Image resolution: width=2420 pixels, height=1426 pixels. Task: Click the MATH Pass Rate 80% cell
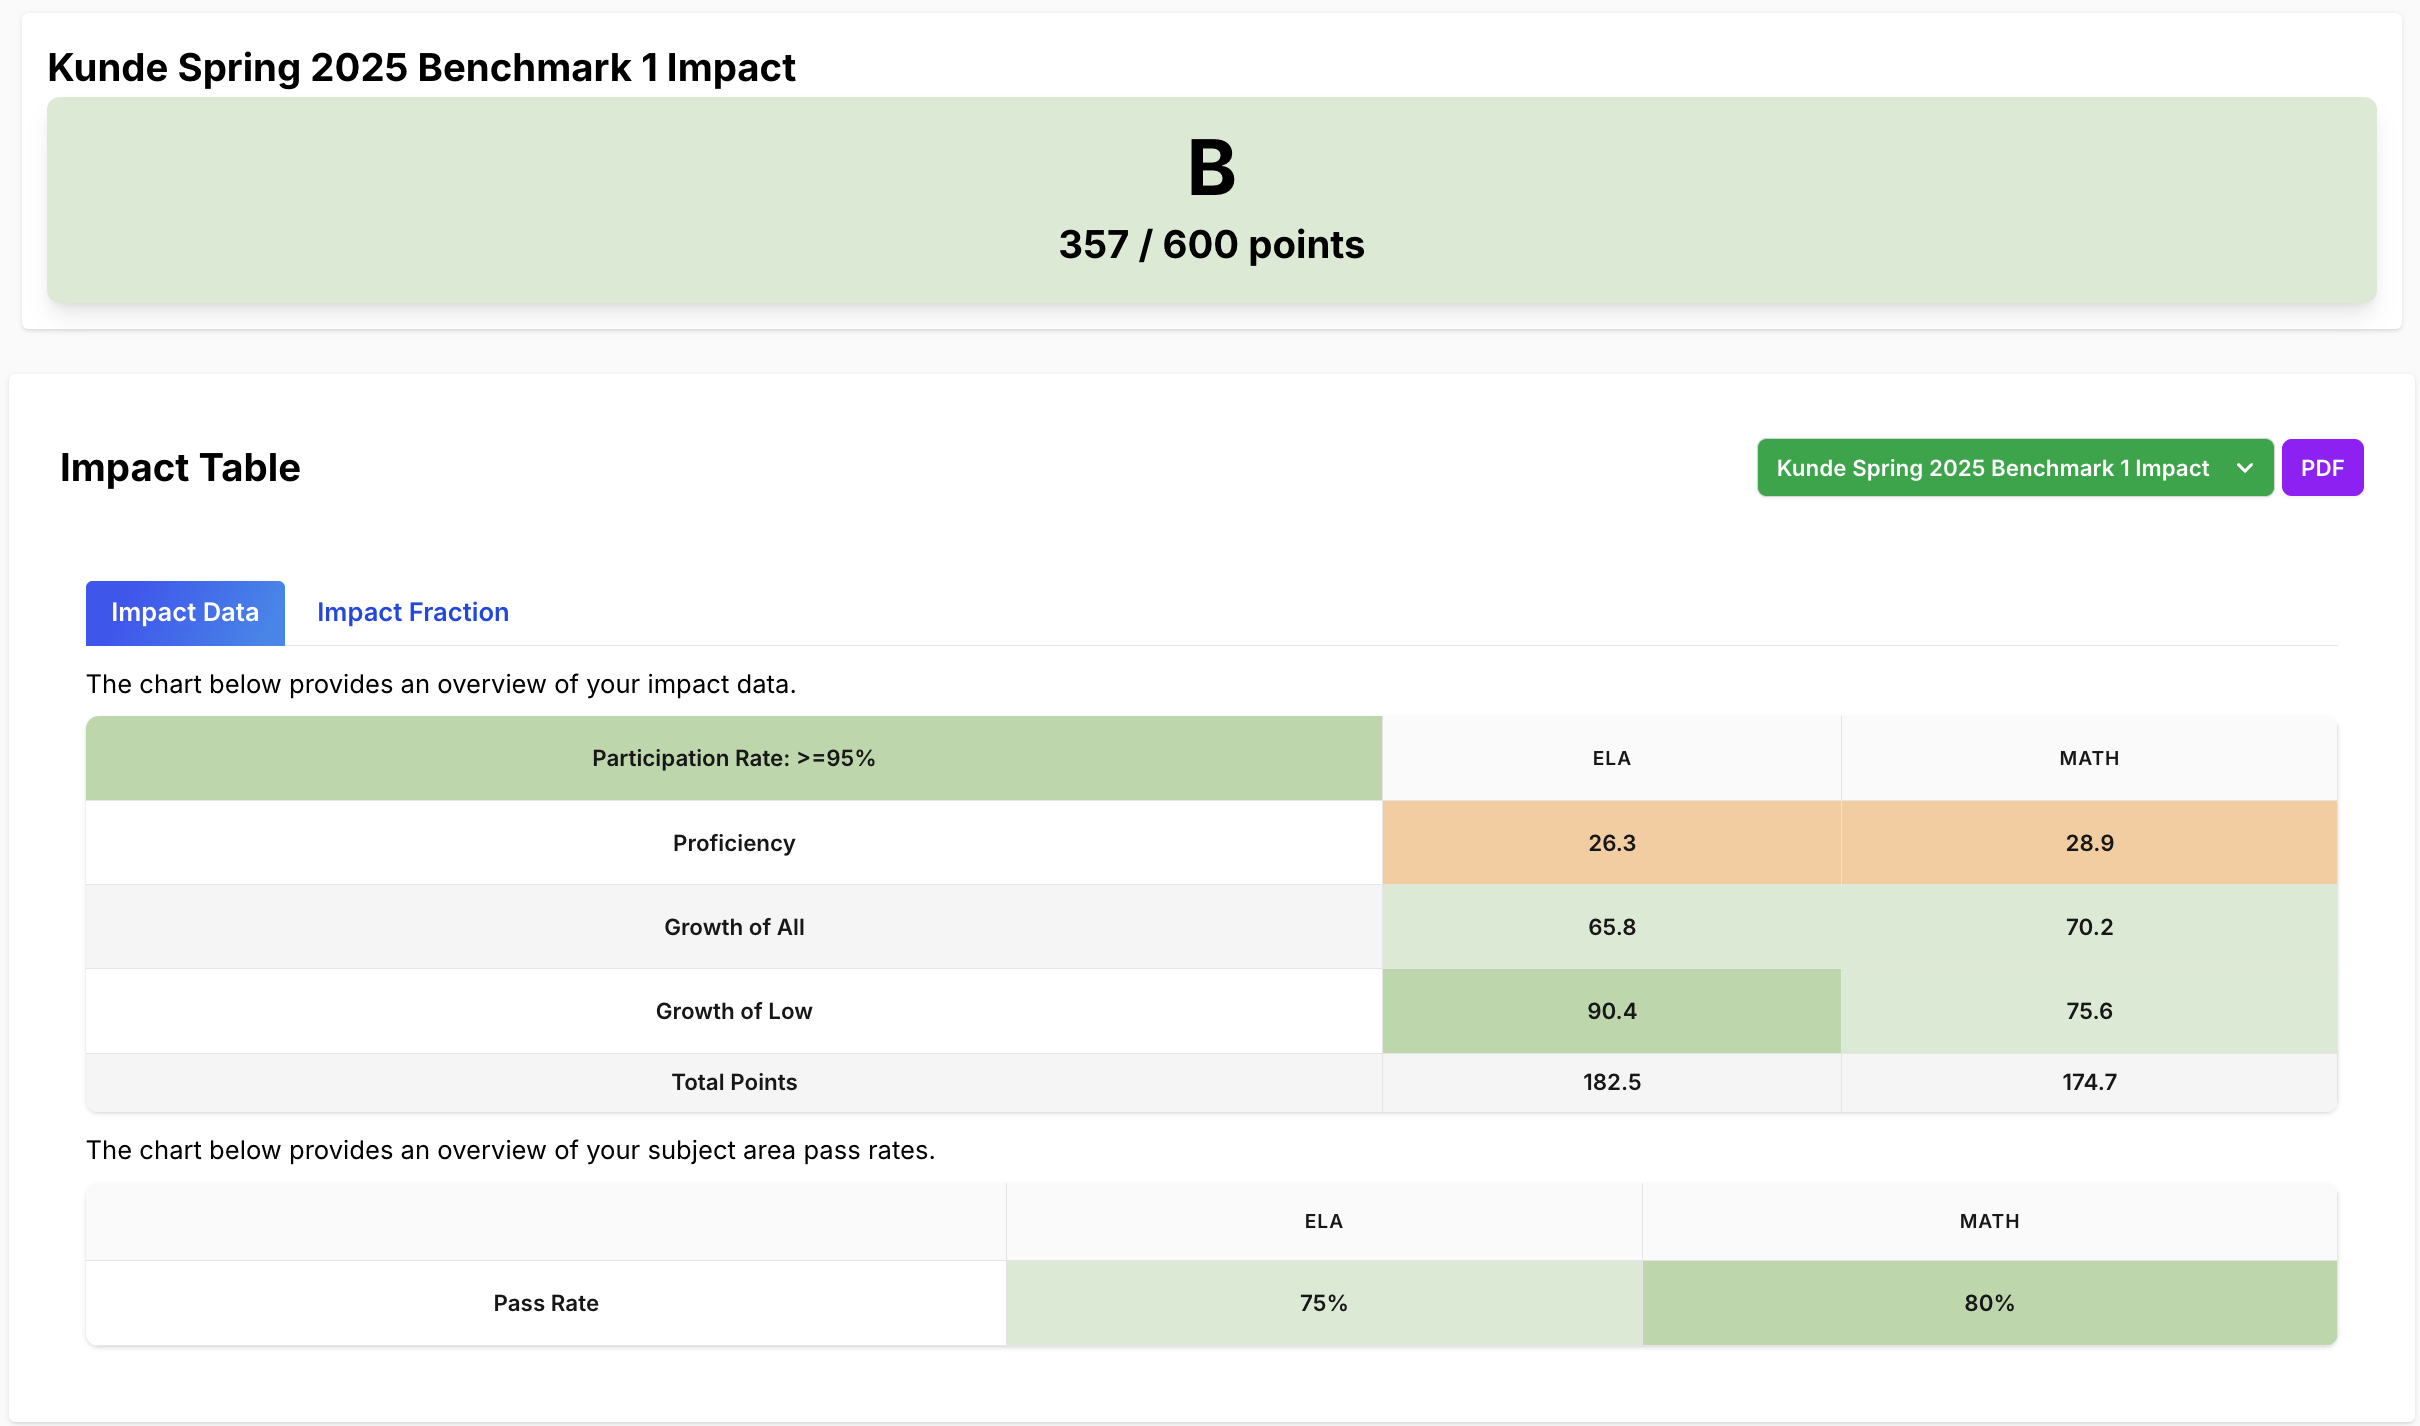click(1988, 1303)
